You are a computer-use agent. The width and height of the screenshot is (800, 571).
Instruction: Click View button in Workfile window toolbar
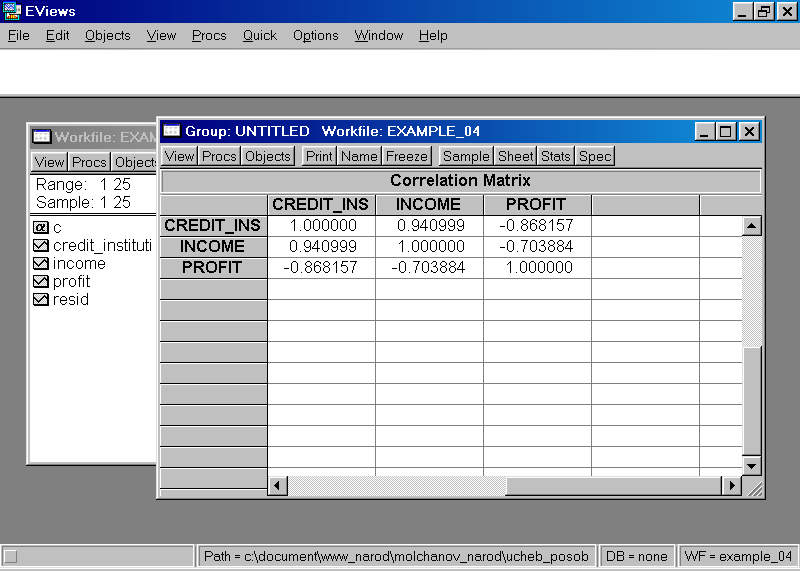49,162
